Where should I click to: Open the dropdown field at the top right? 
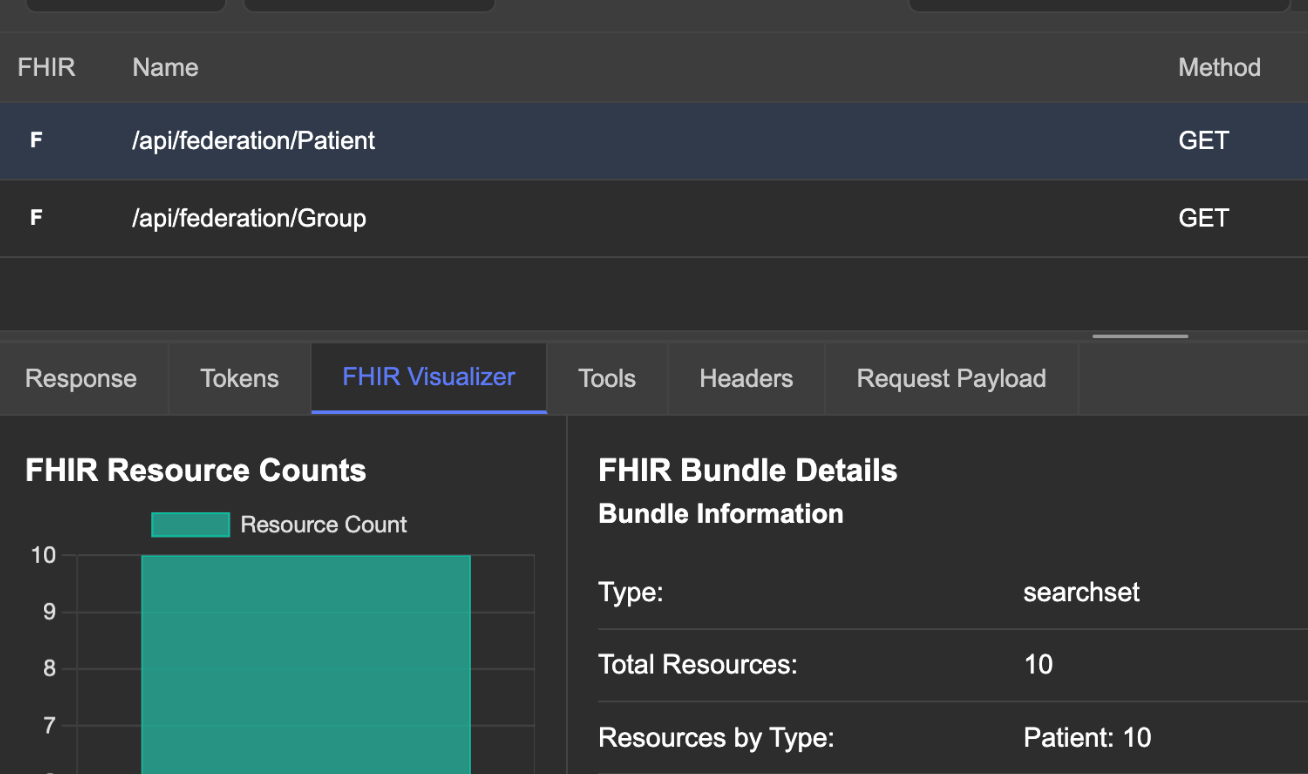point(1098,5)
